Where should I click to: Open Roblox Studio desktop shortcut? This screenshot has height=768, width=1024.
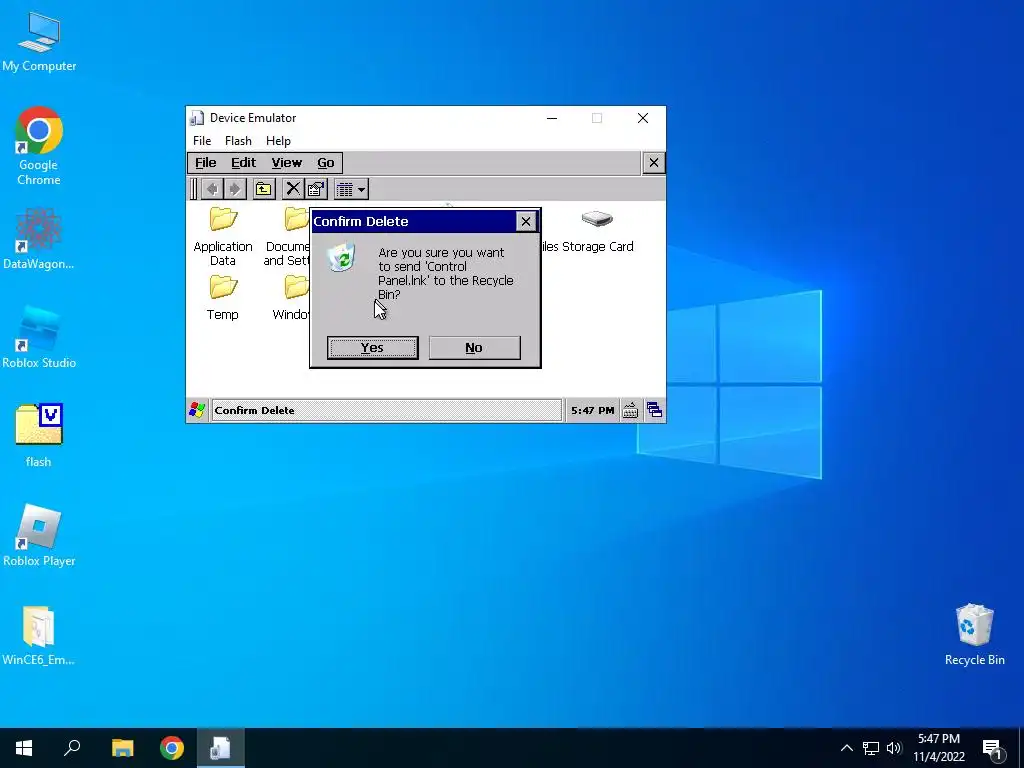point(39,338)
